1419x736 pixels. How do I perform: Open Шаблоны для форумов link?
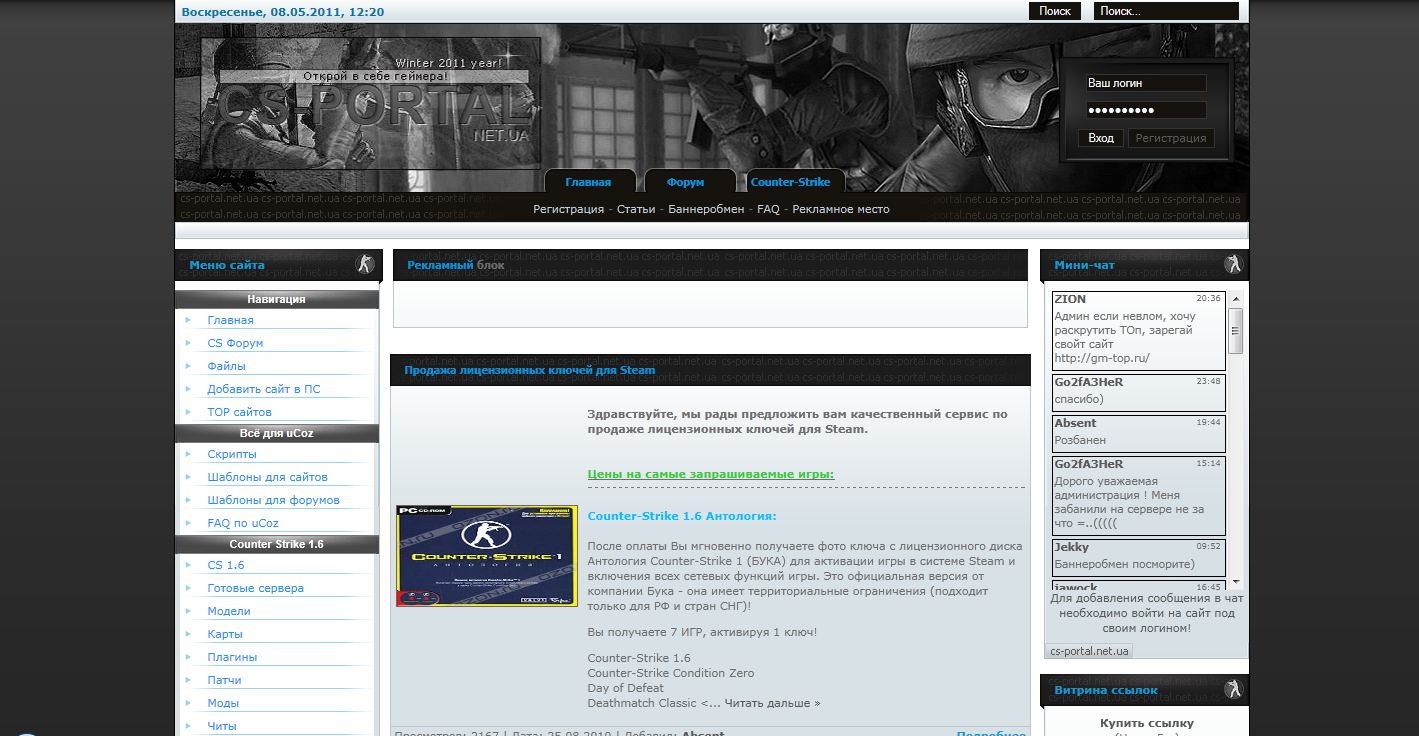coord(273,500)
